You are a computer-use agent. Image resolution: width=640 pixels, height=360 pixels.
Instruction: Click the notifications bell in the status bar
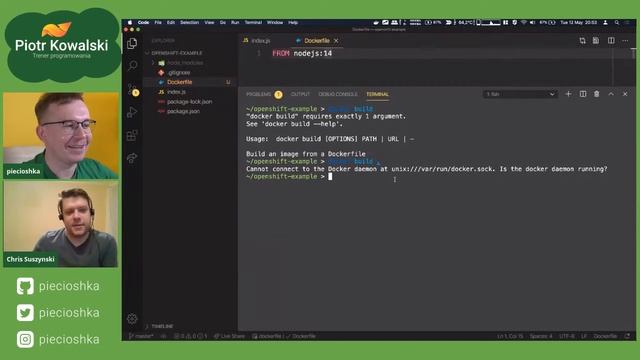[627, 336]
